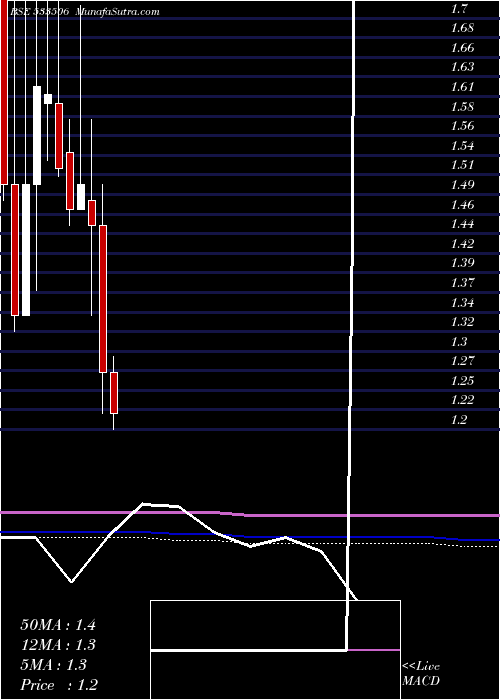Image resolution: width=500 pixels, height=700 pixels.
Task: Click the <<Live MACD label
Action: click(421, 674)
